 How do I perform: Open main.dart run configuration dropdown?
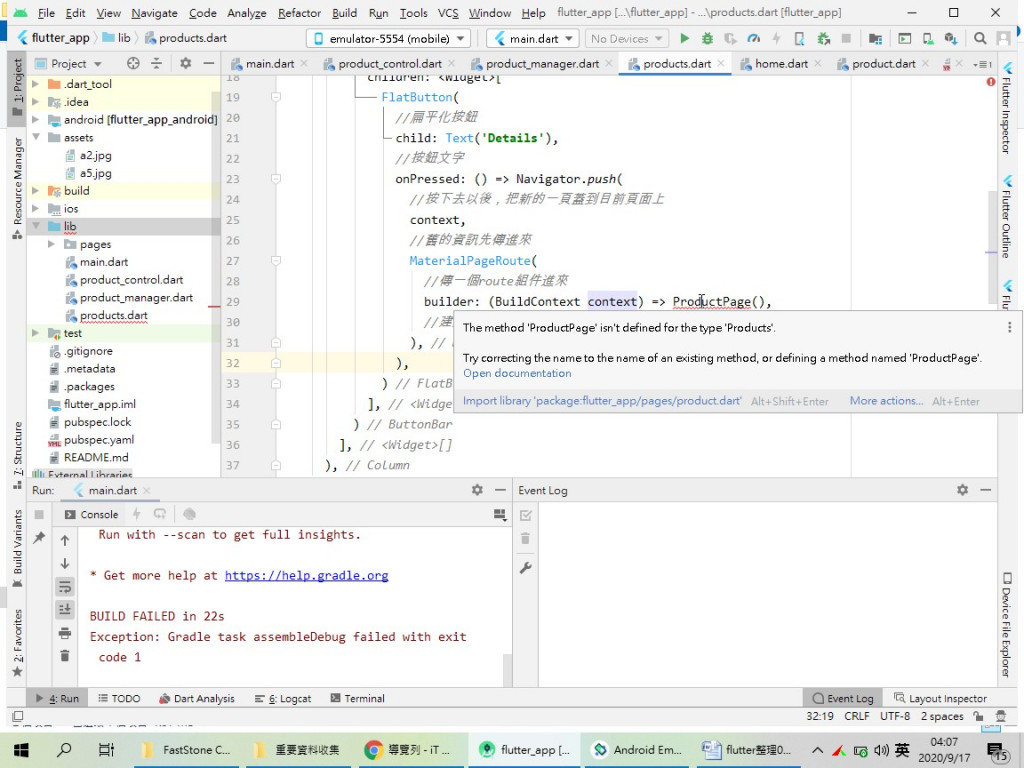[x=532, y=38]
